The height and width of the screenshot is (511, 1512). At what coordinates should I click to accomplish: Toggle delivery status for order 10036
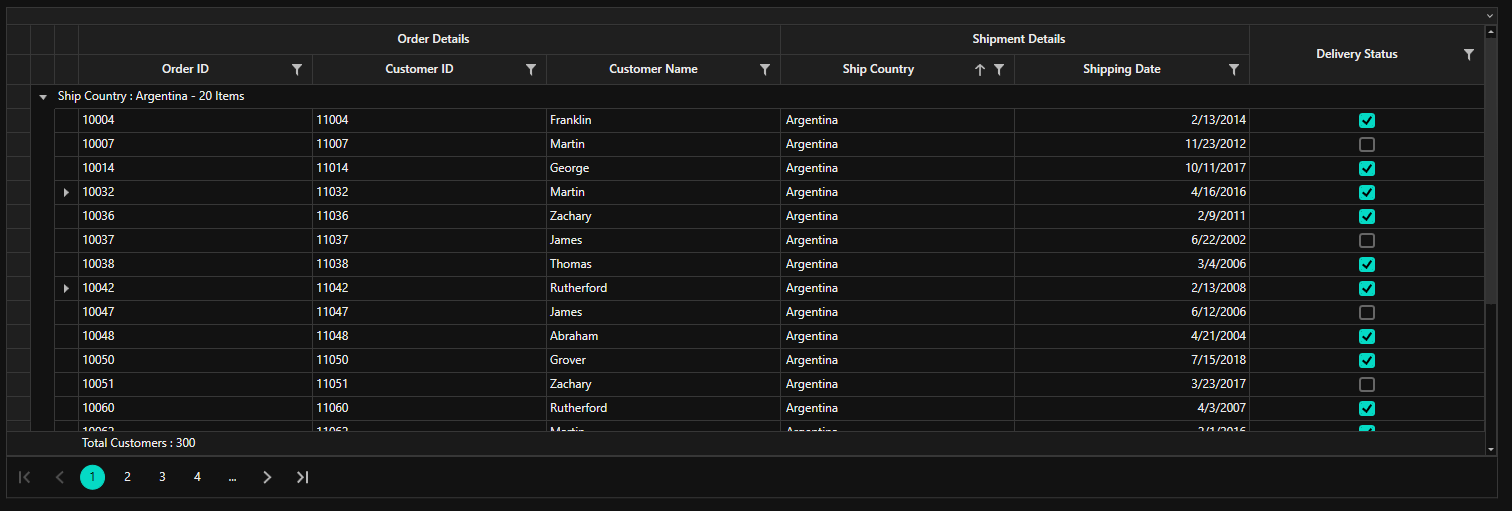(1367, 216)
